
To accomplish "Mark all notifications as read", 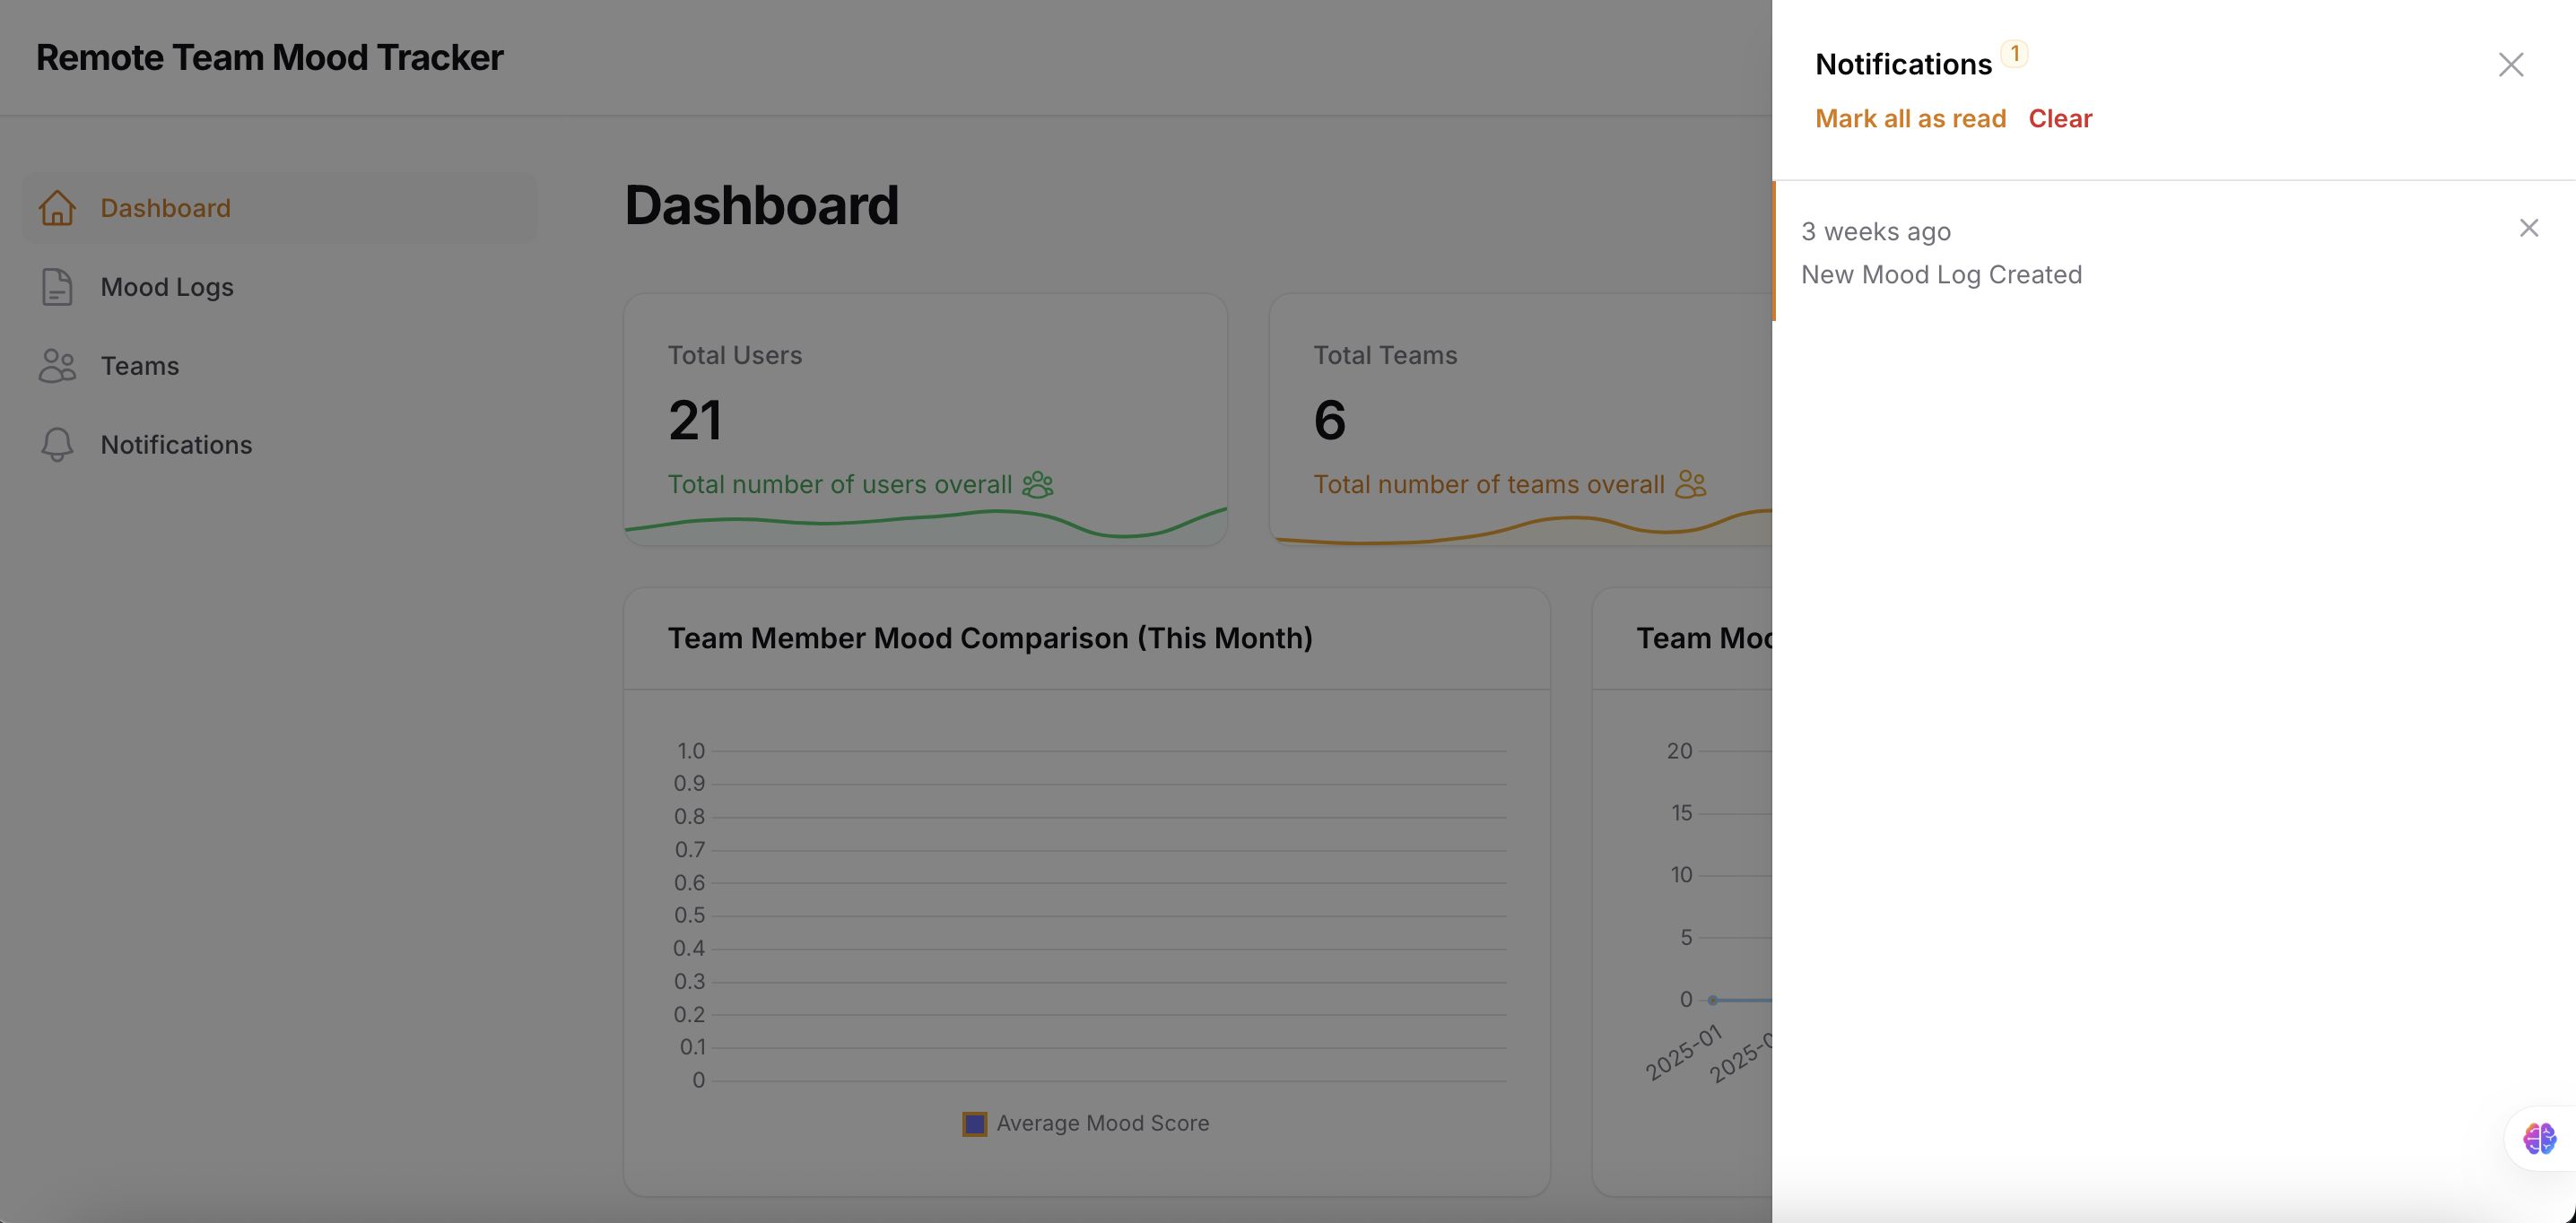I will click(1910, 119).
